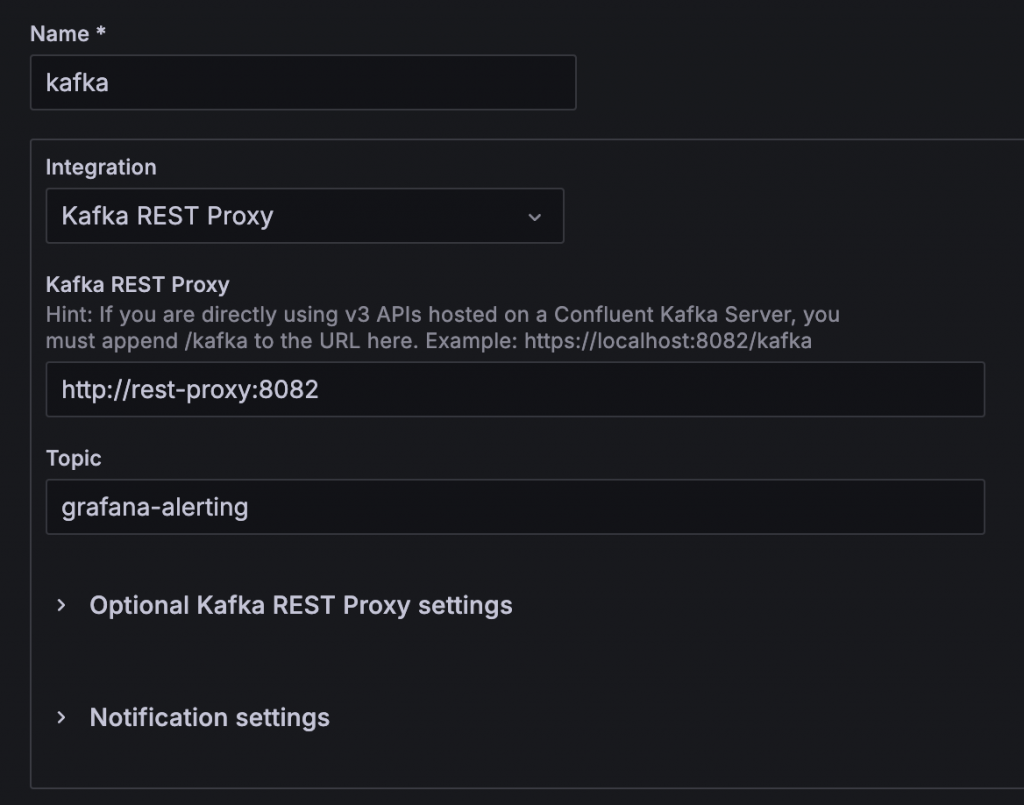Viewport: 1024px width, 805px height.
Task: Place cursor on the 'kafka' text in Name
Action: [x=77, y=82]
